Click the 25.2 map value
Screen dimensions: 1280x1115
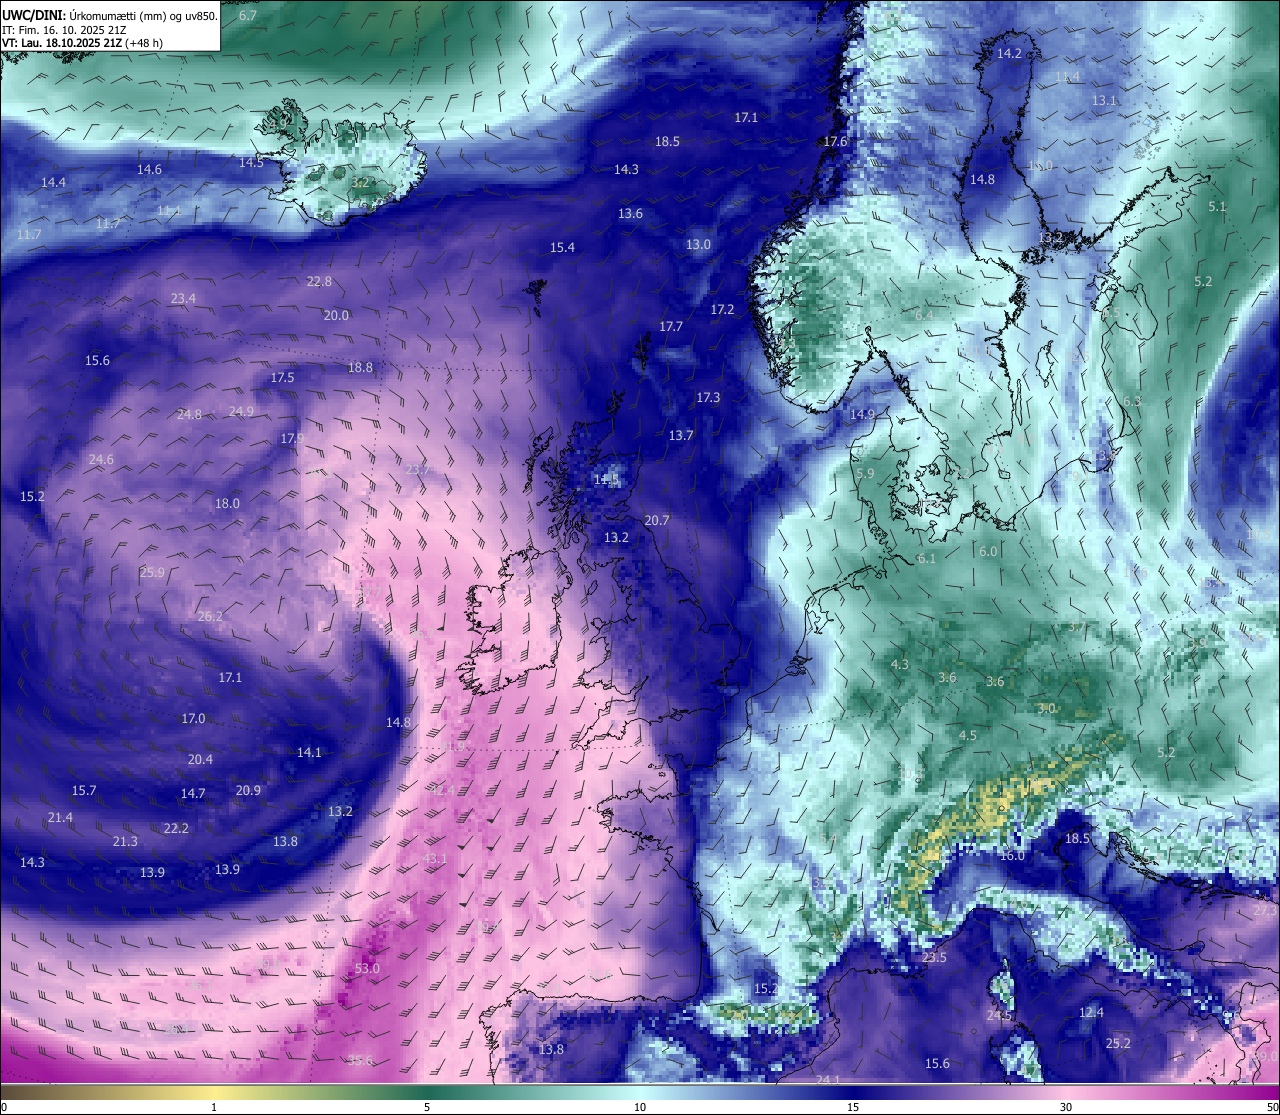1118,1043
